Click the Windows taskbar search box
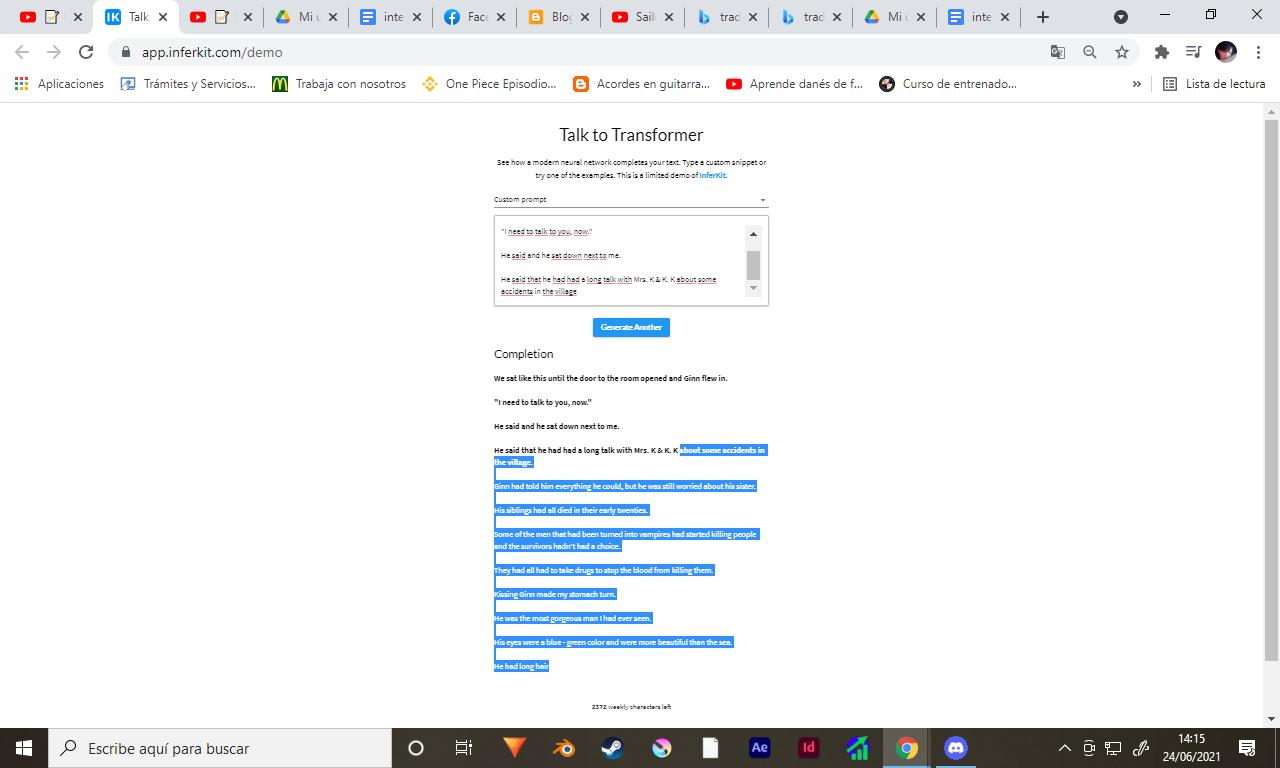Viewport: 1280px width, 768px height. pos(220,748)
